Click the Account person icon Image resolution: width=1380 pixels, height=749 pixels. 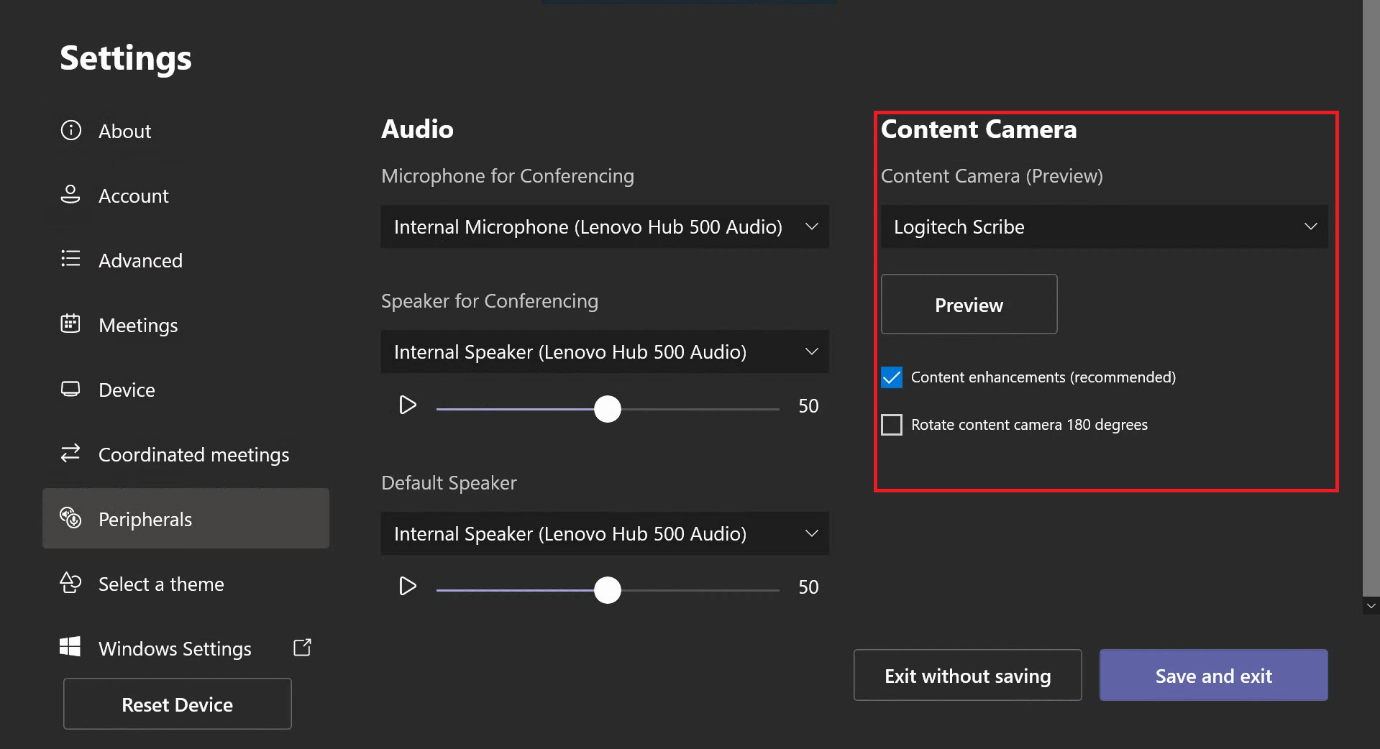[x=70, y=195]
